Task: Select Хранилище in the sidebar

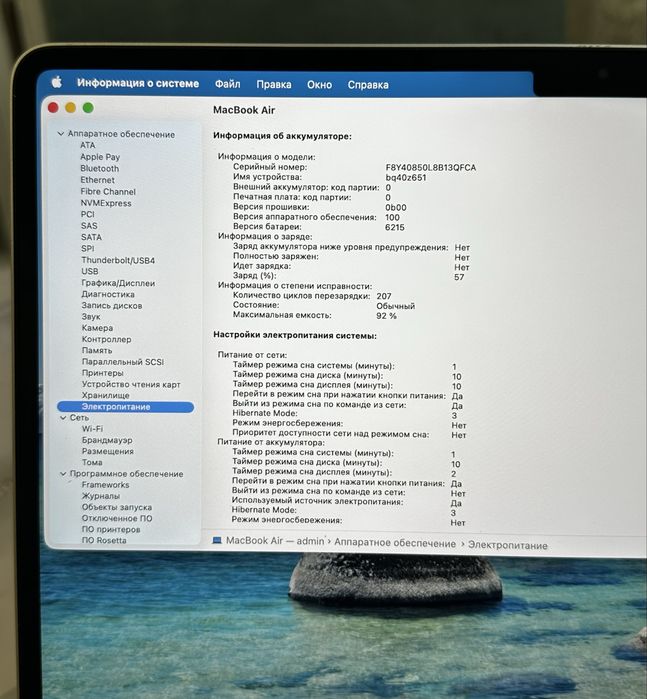Action: coord(106,395)
